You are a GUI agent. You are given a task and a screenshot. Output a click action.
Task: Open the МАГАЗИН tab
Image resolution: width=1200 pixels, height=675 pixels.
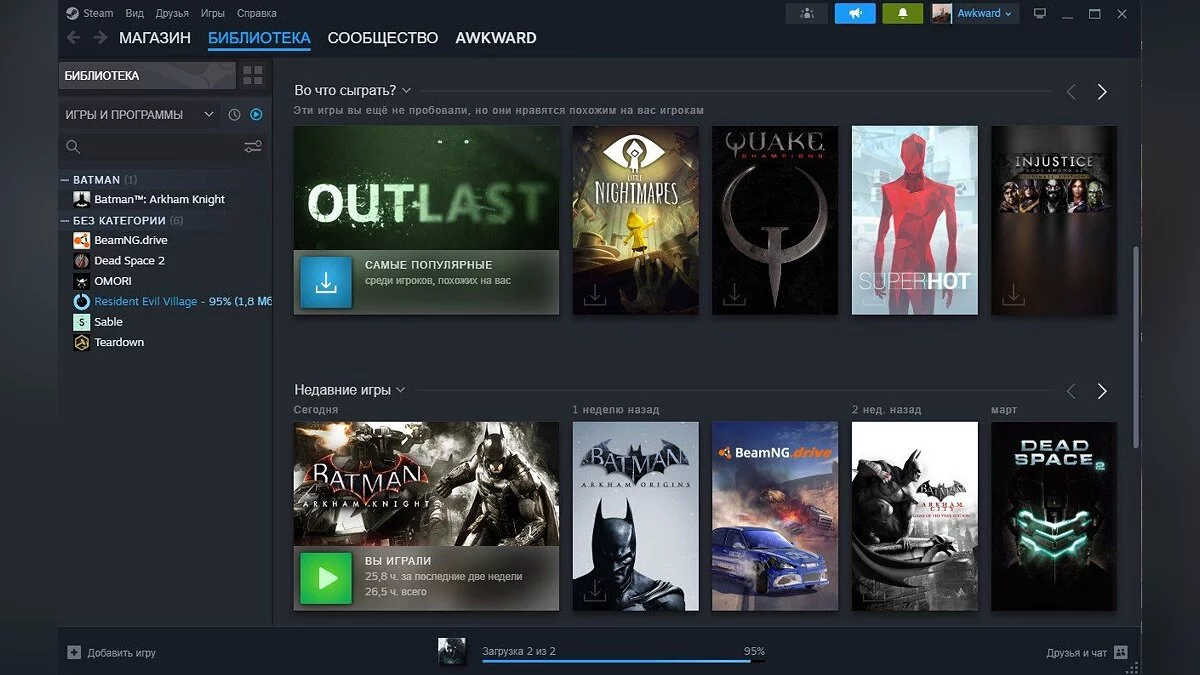pyautogui.click(x=154, y=38)
